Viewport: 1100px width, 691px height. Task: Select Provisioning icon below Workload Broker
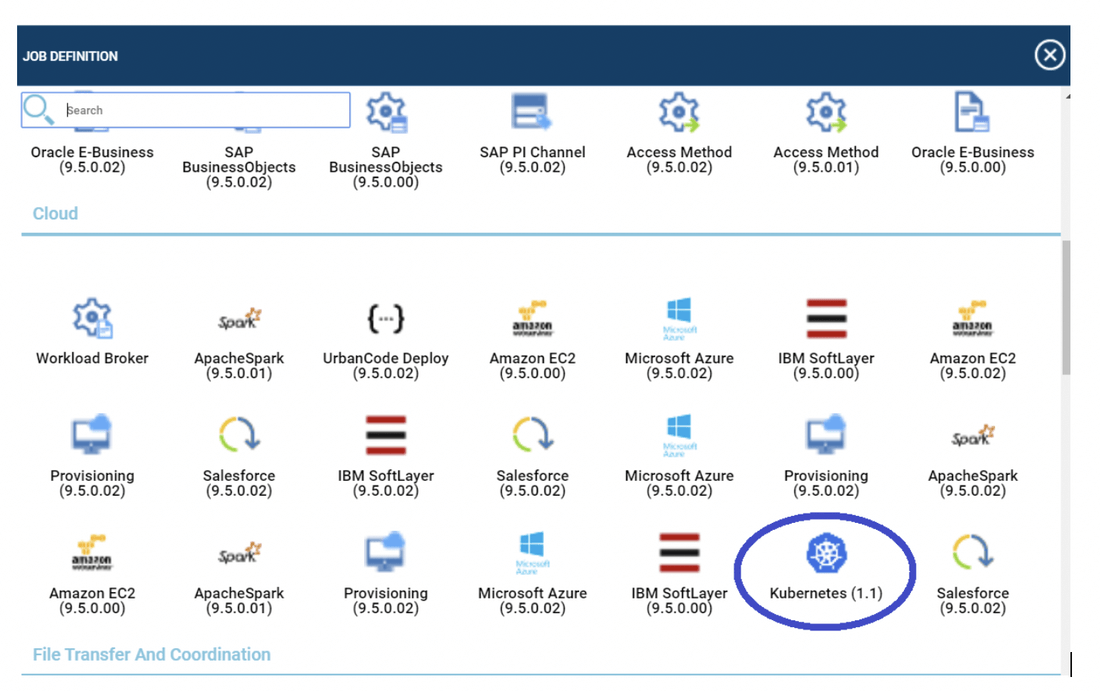[x=92, y=437]
